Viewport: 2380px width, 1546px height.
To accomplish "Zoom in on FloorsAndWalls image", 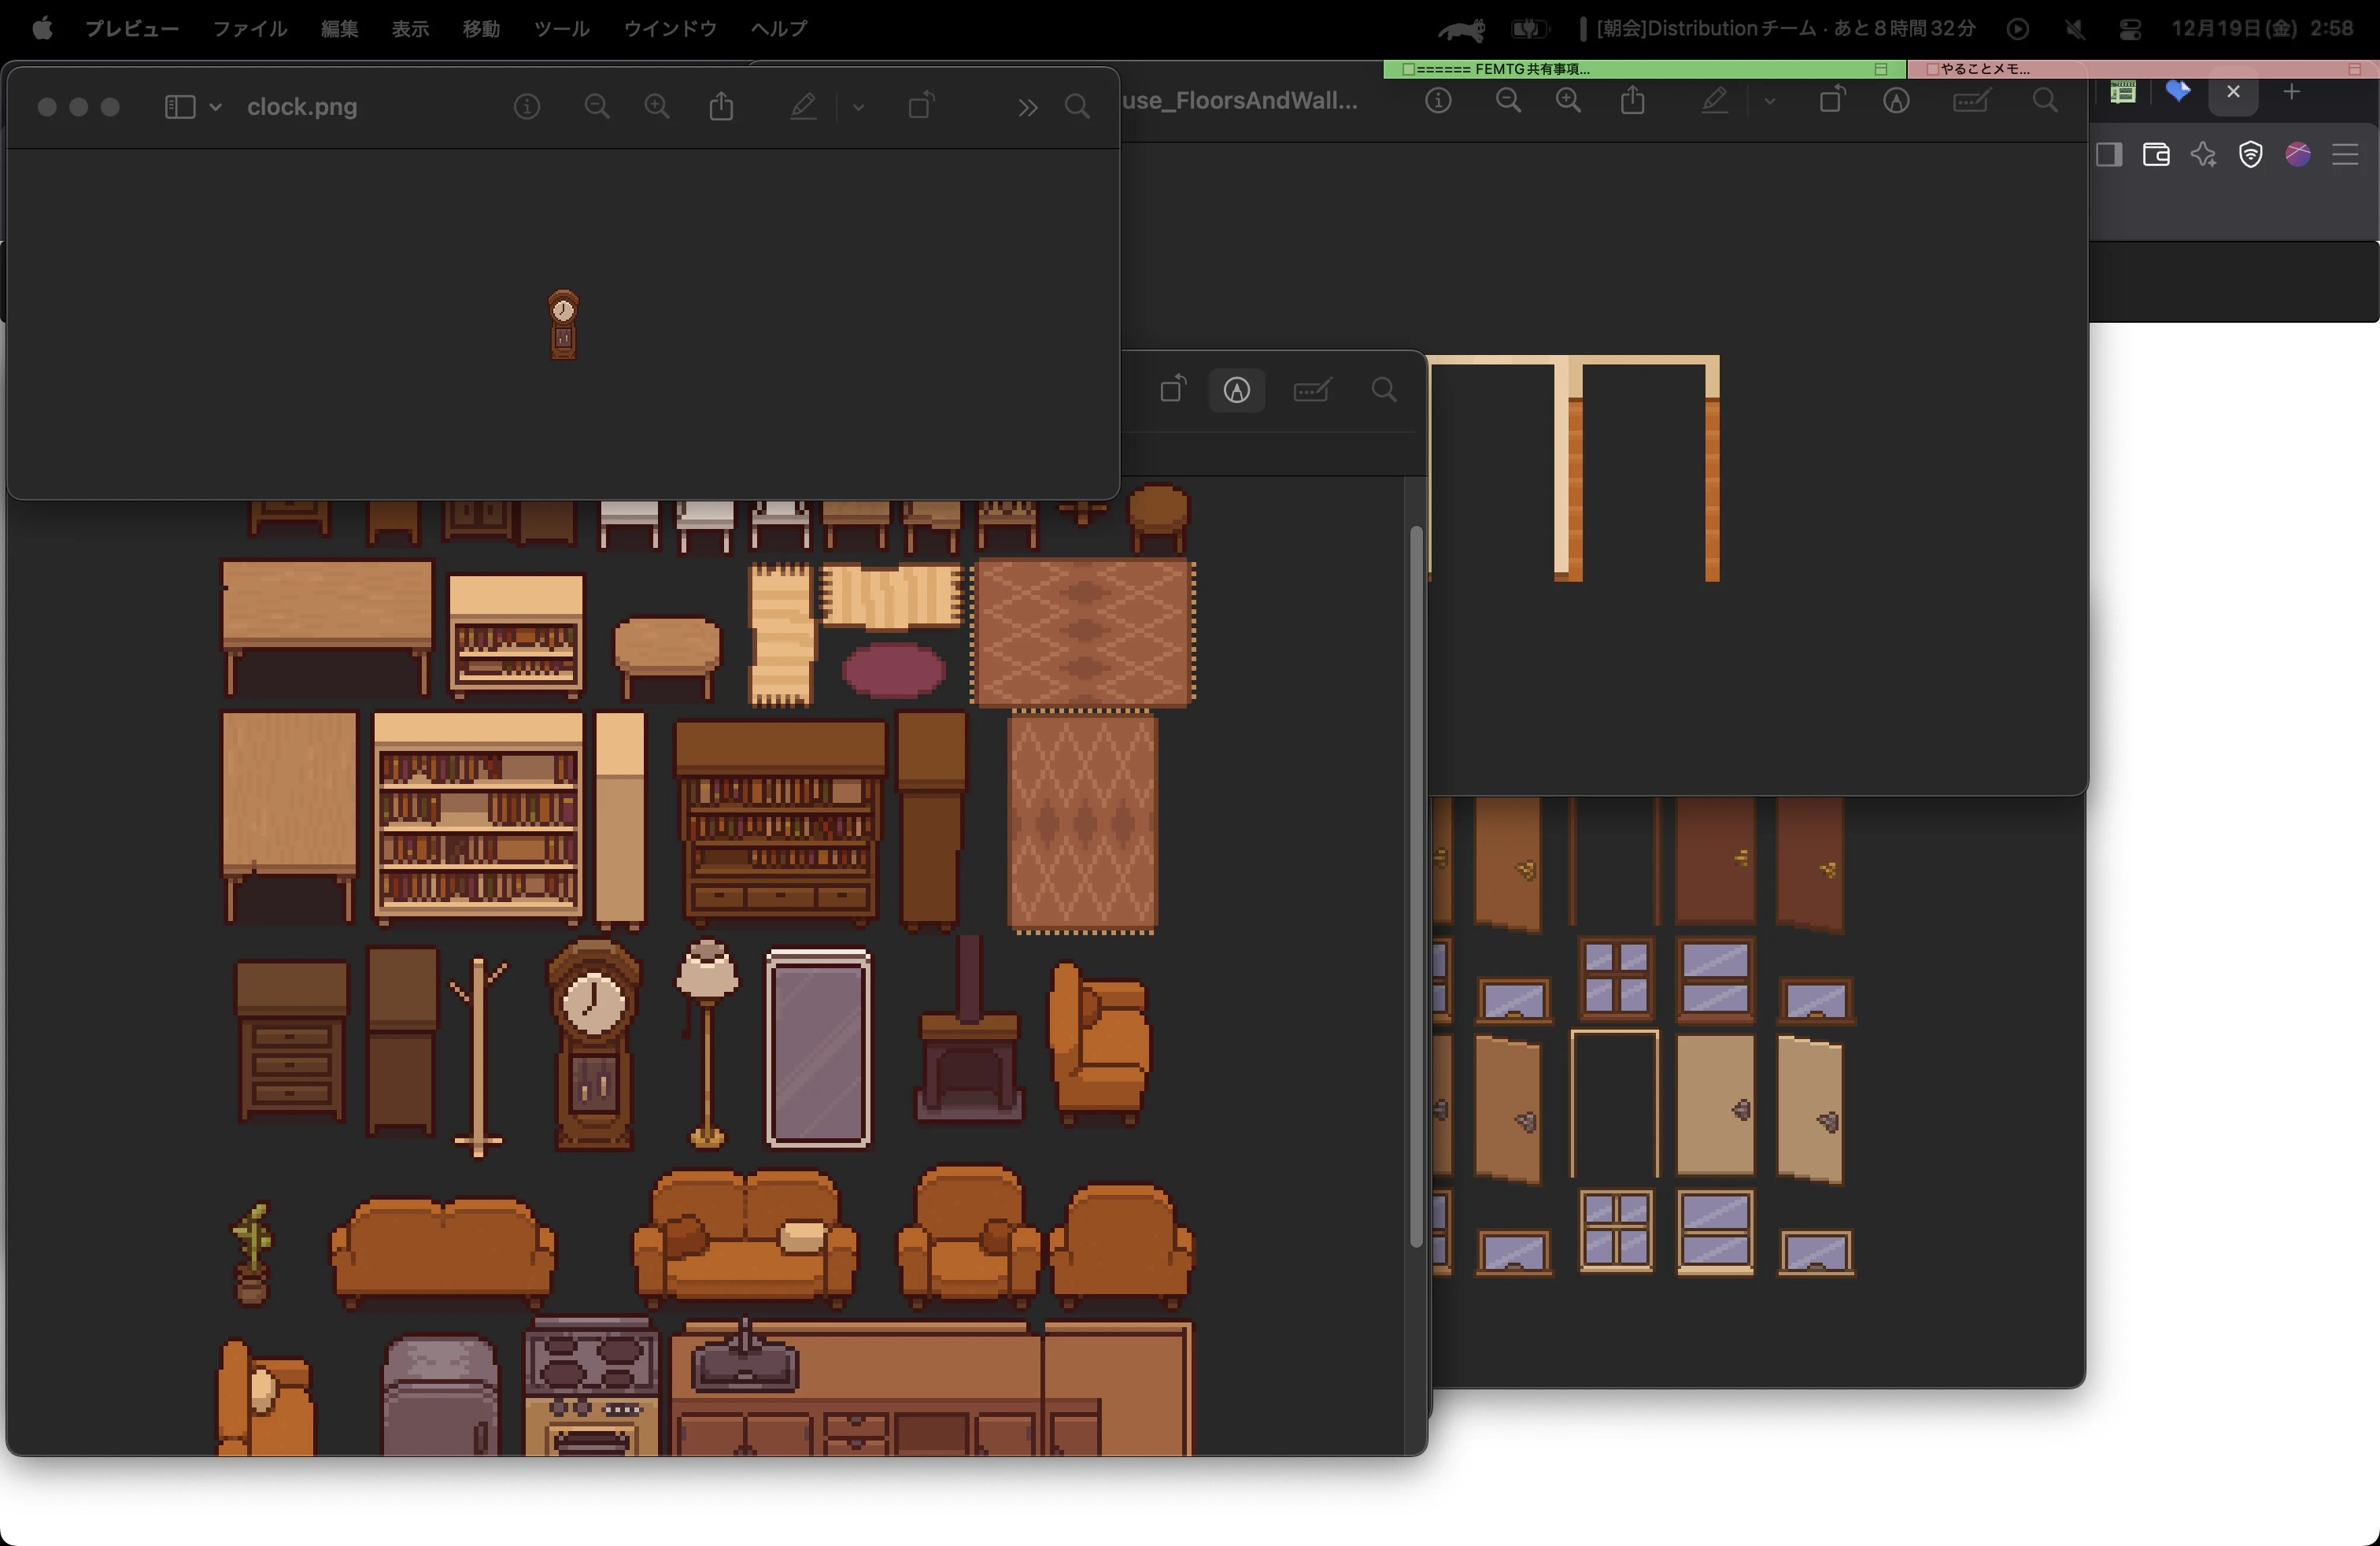I will coord(1568,100).
